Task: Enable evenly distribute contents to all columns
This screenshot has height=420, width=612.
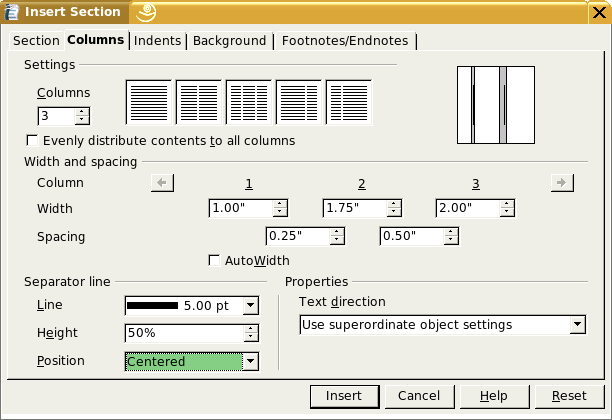Action: pyautogui.click(x=32, y=141)
